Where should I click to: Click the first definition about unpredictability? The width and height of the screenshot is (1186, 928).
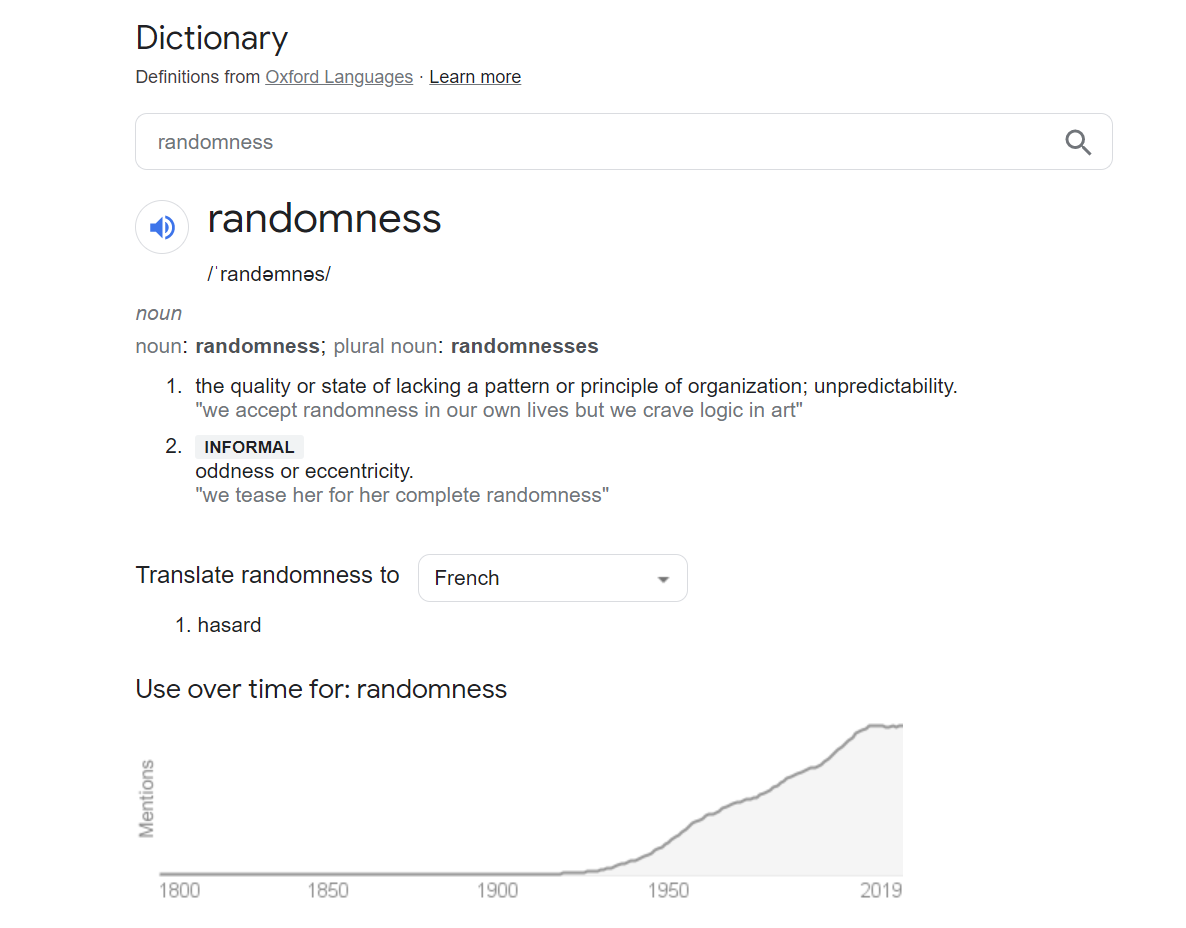pyautogui.click(x=576, y=386)
